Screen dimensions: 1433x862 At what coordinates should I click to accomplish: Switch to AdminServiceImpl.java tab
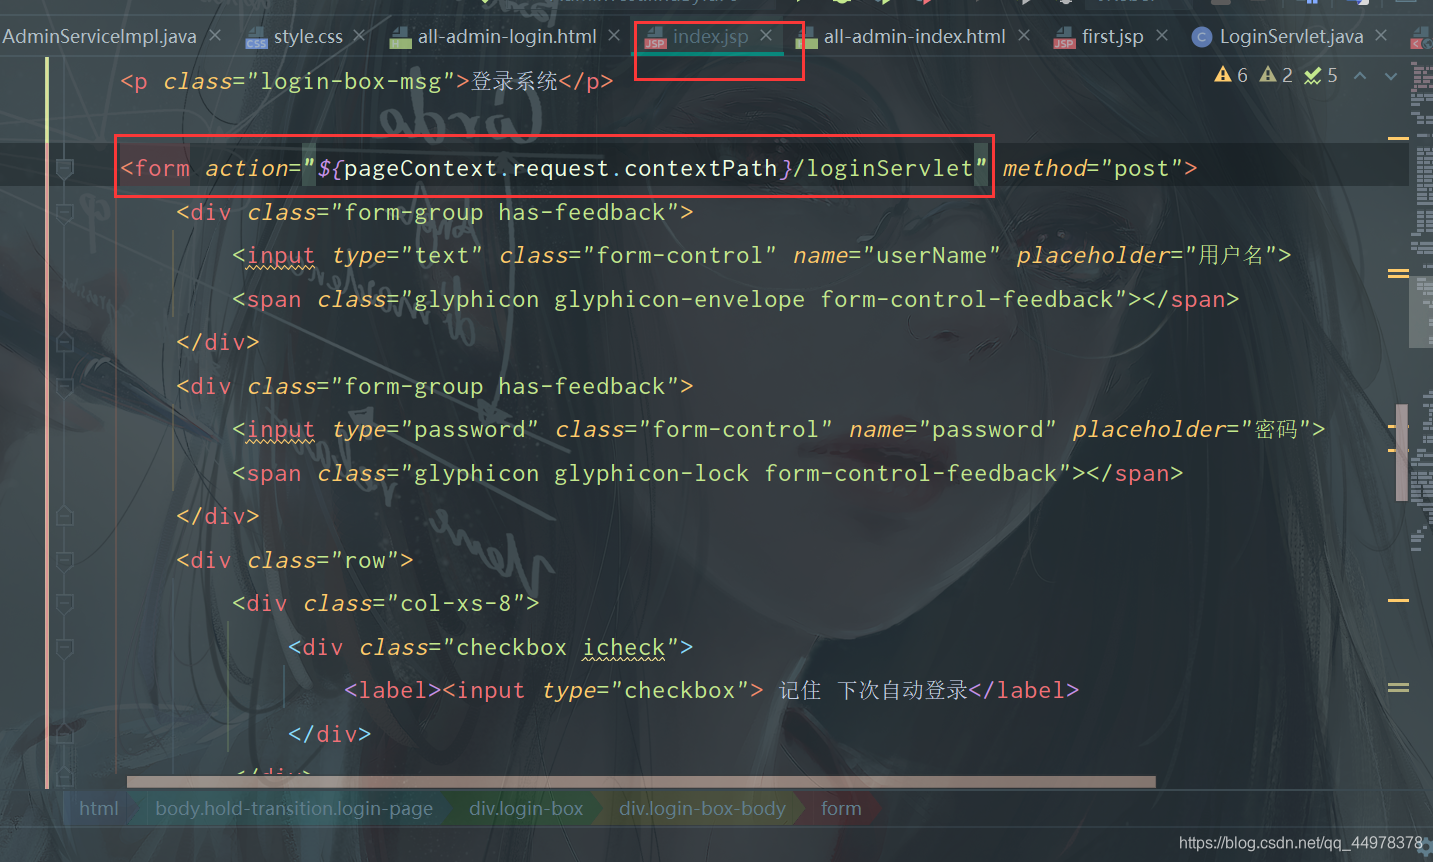coord(99,37)
